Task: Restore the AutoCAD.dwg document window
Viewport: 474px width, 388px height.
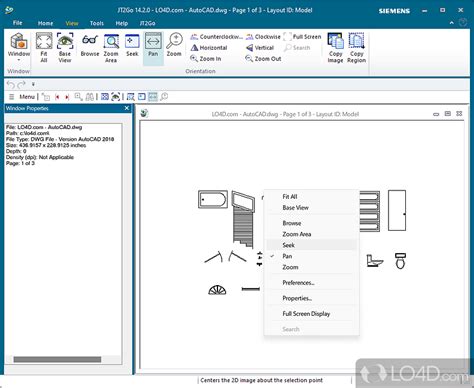Action: click(x=448, y=114)
